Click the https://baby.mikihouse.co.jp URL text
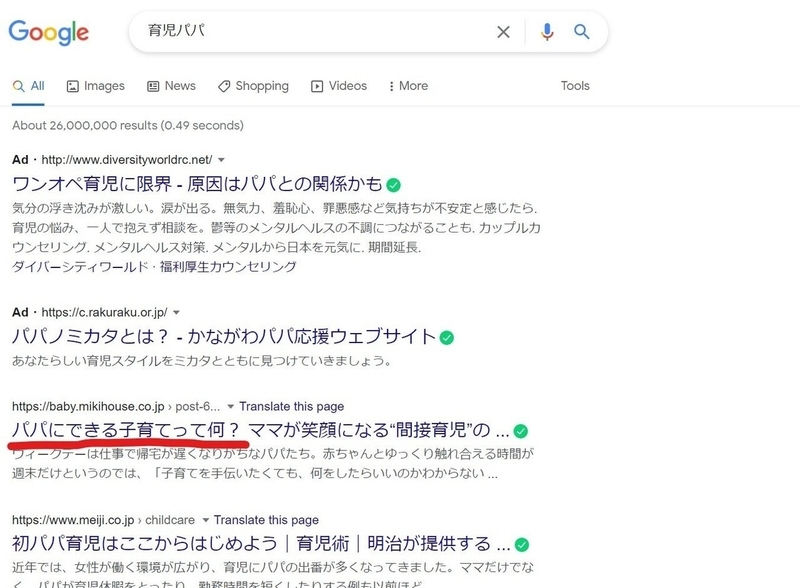Image resolution: width=800 pixels, height=588 pixels. (x=88, y=407)
